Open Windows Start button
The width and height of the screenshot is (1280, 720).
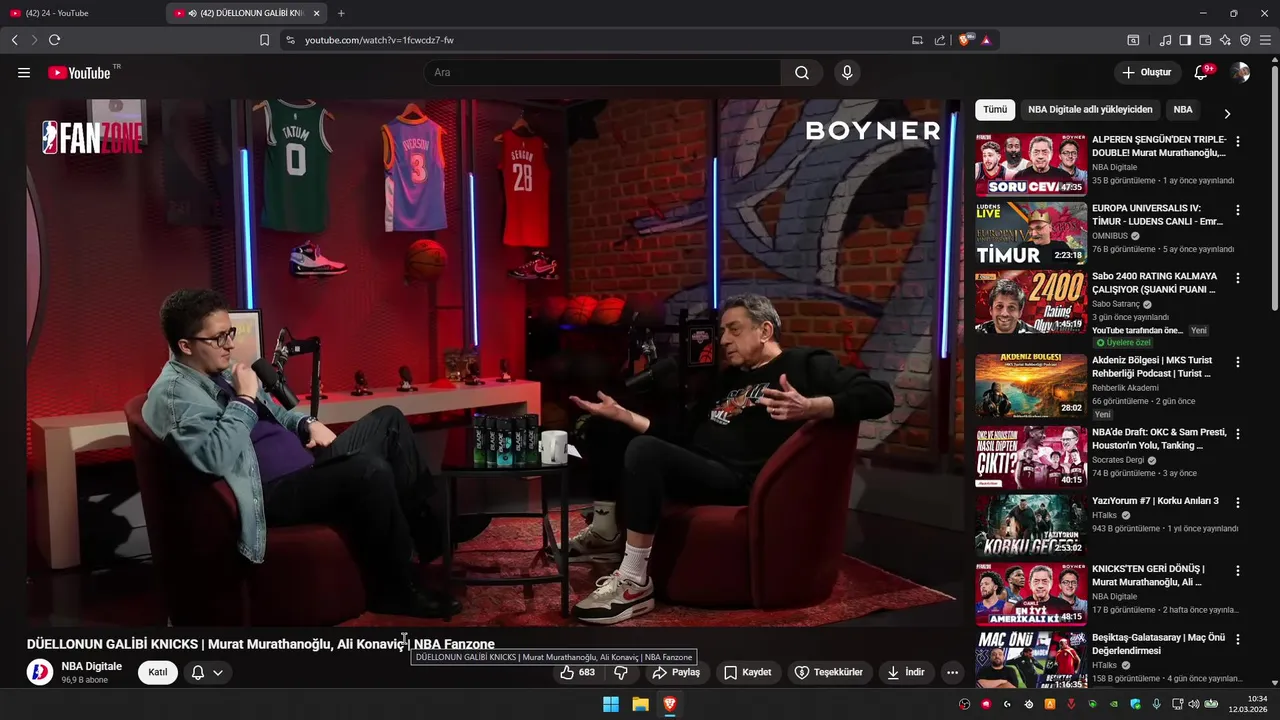tap(611, 704)
